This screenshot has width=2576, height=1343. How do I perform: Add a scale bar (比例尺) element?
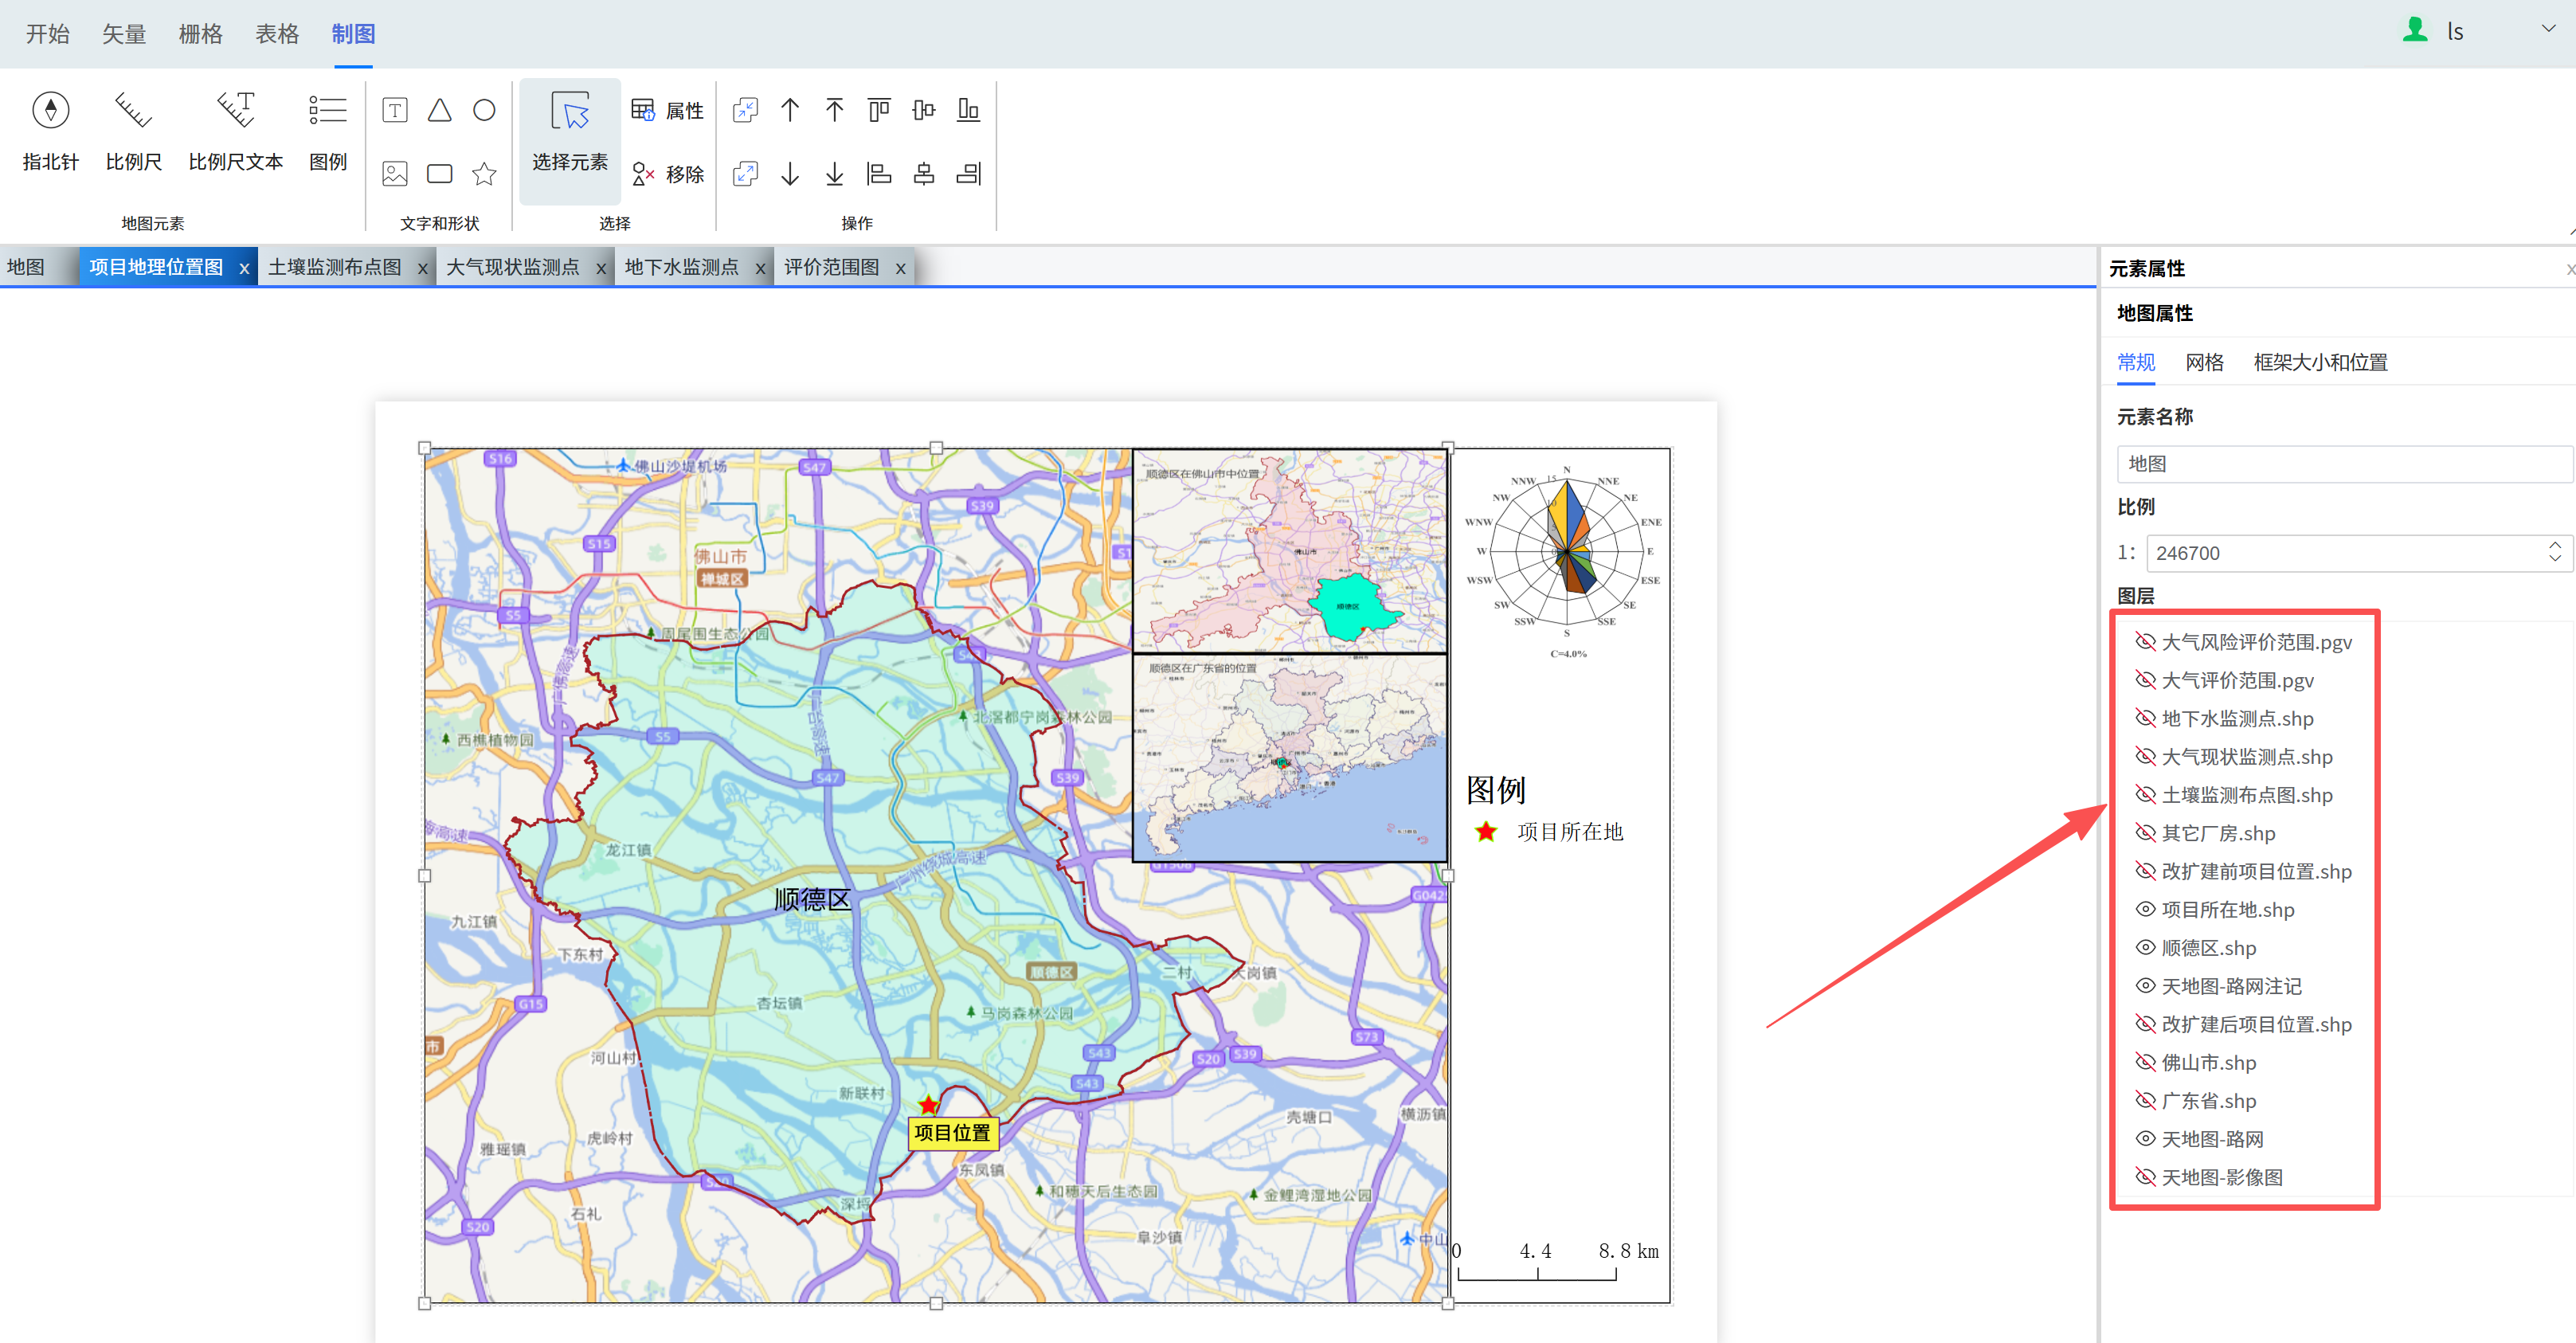point(133,129)
